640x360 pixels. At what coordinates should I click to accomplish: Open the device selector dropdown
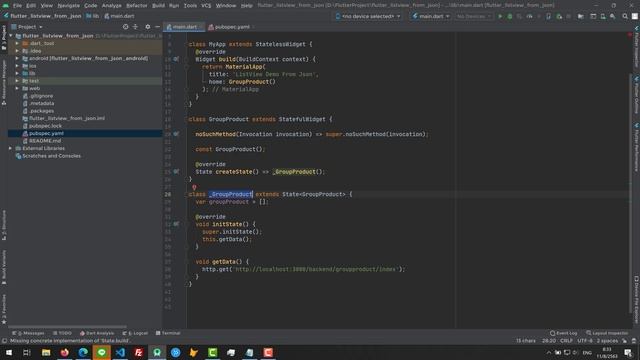click(x=368, y=16)
